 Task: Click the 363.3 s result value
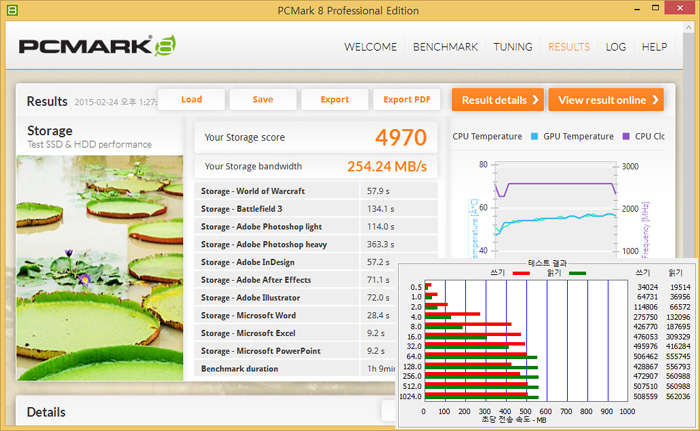coord(380,244)
